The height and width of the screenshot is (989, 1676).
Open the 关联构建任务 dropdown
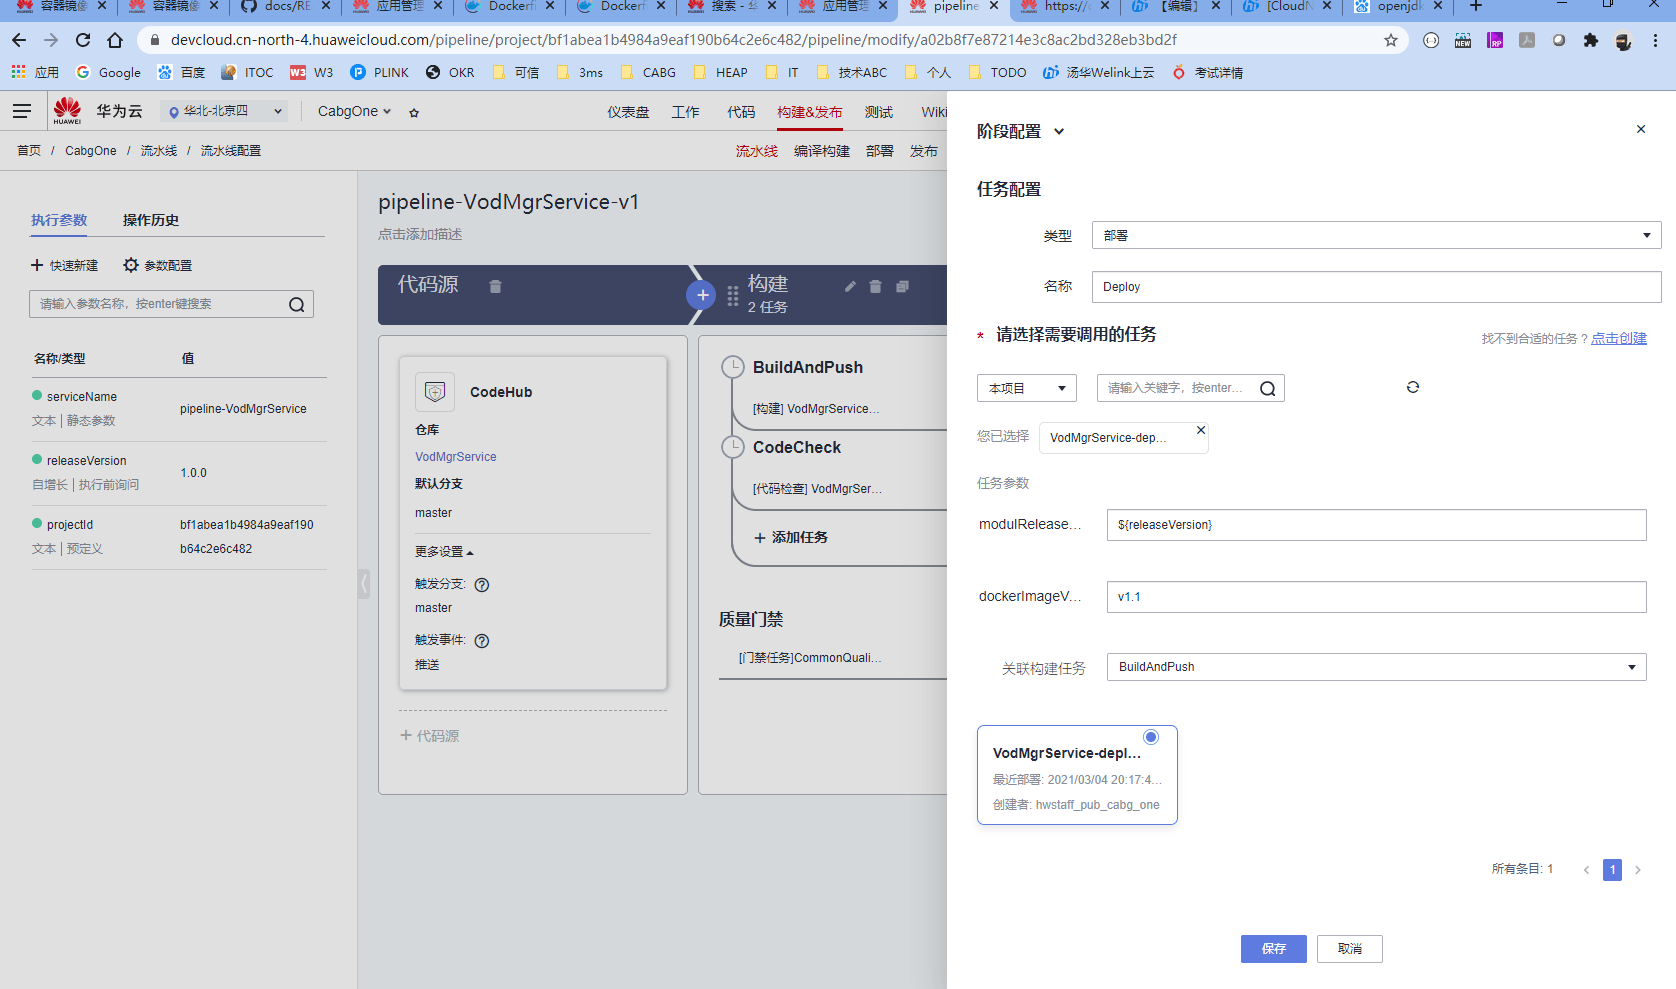tap(1376, 667)
